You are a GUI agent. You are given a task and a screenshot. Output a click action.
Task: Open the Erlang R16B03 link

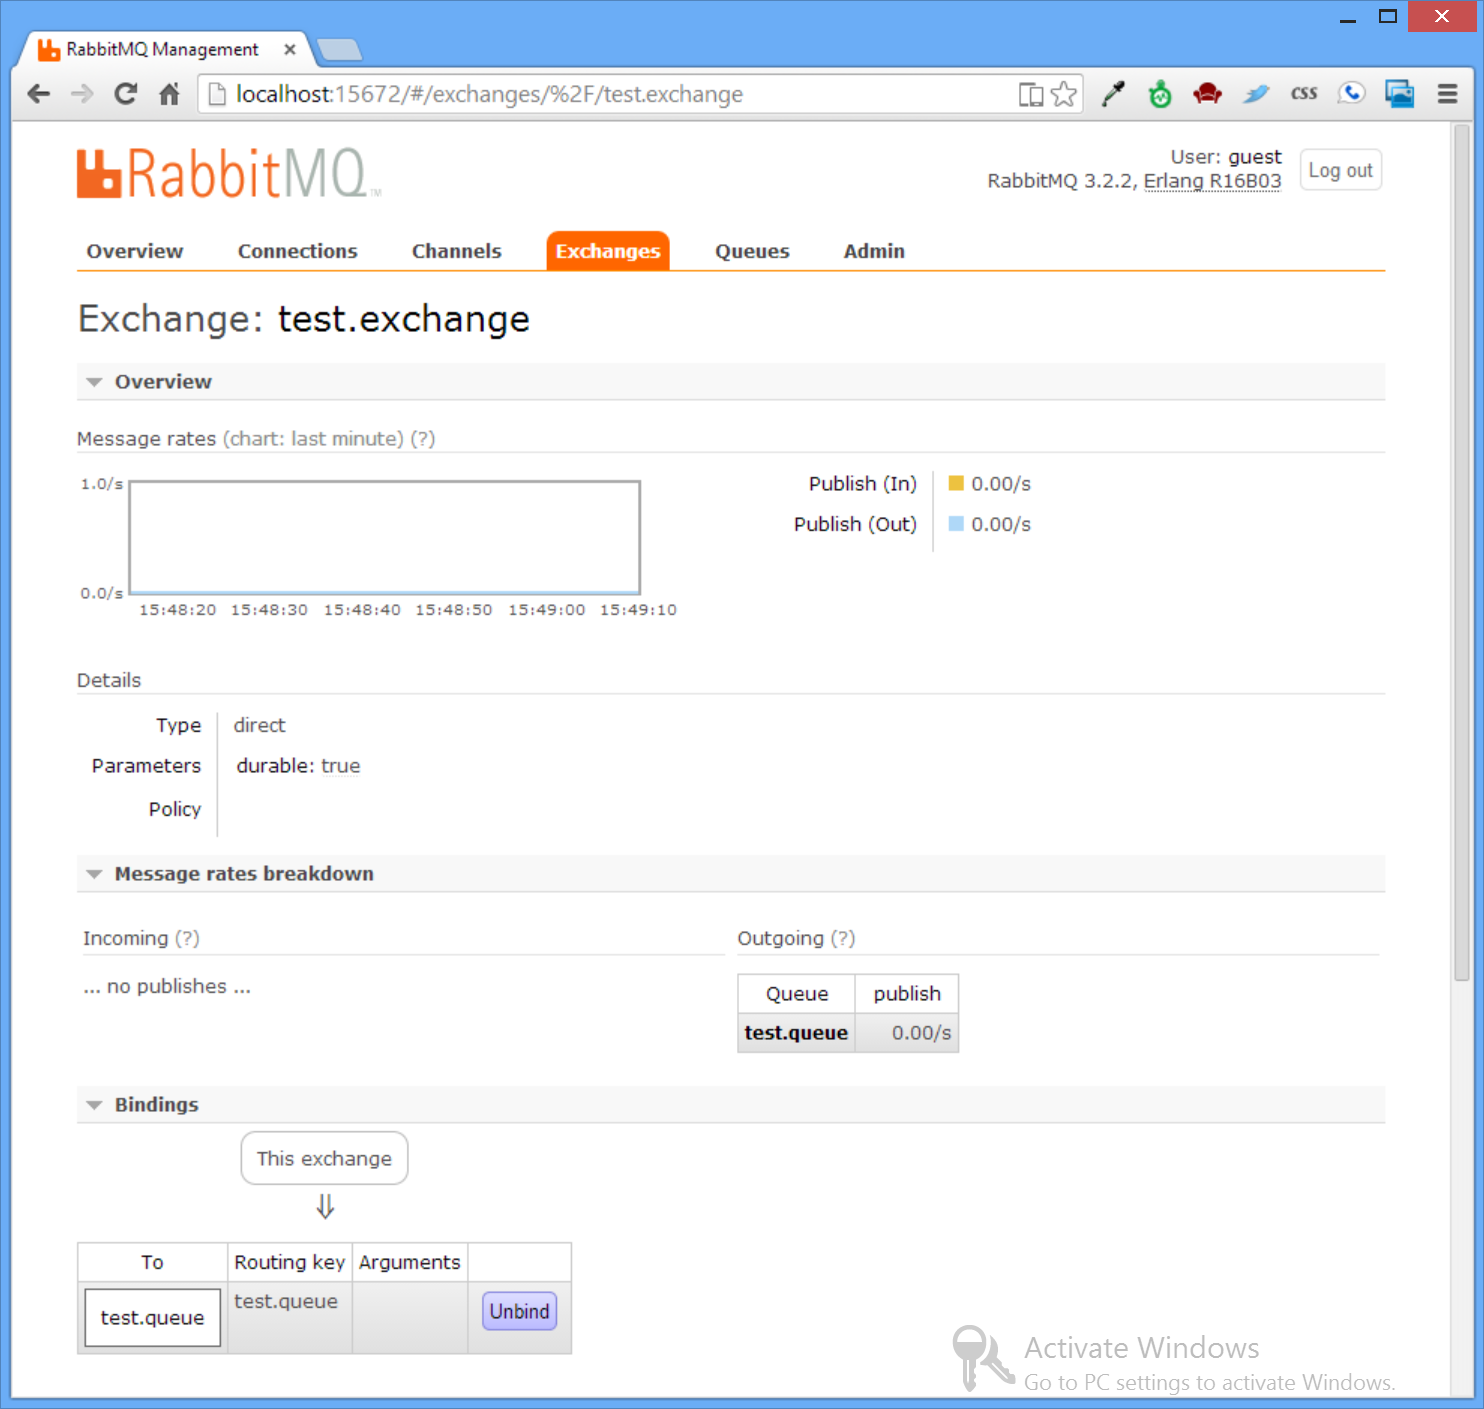click(1212, 181)
